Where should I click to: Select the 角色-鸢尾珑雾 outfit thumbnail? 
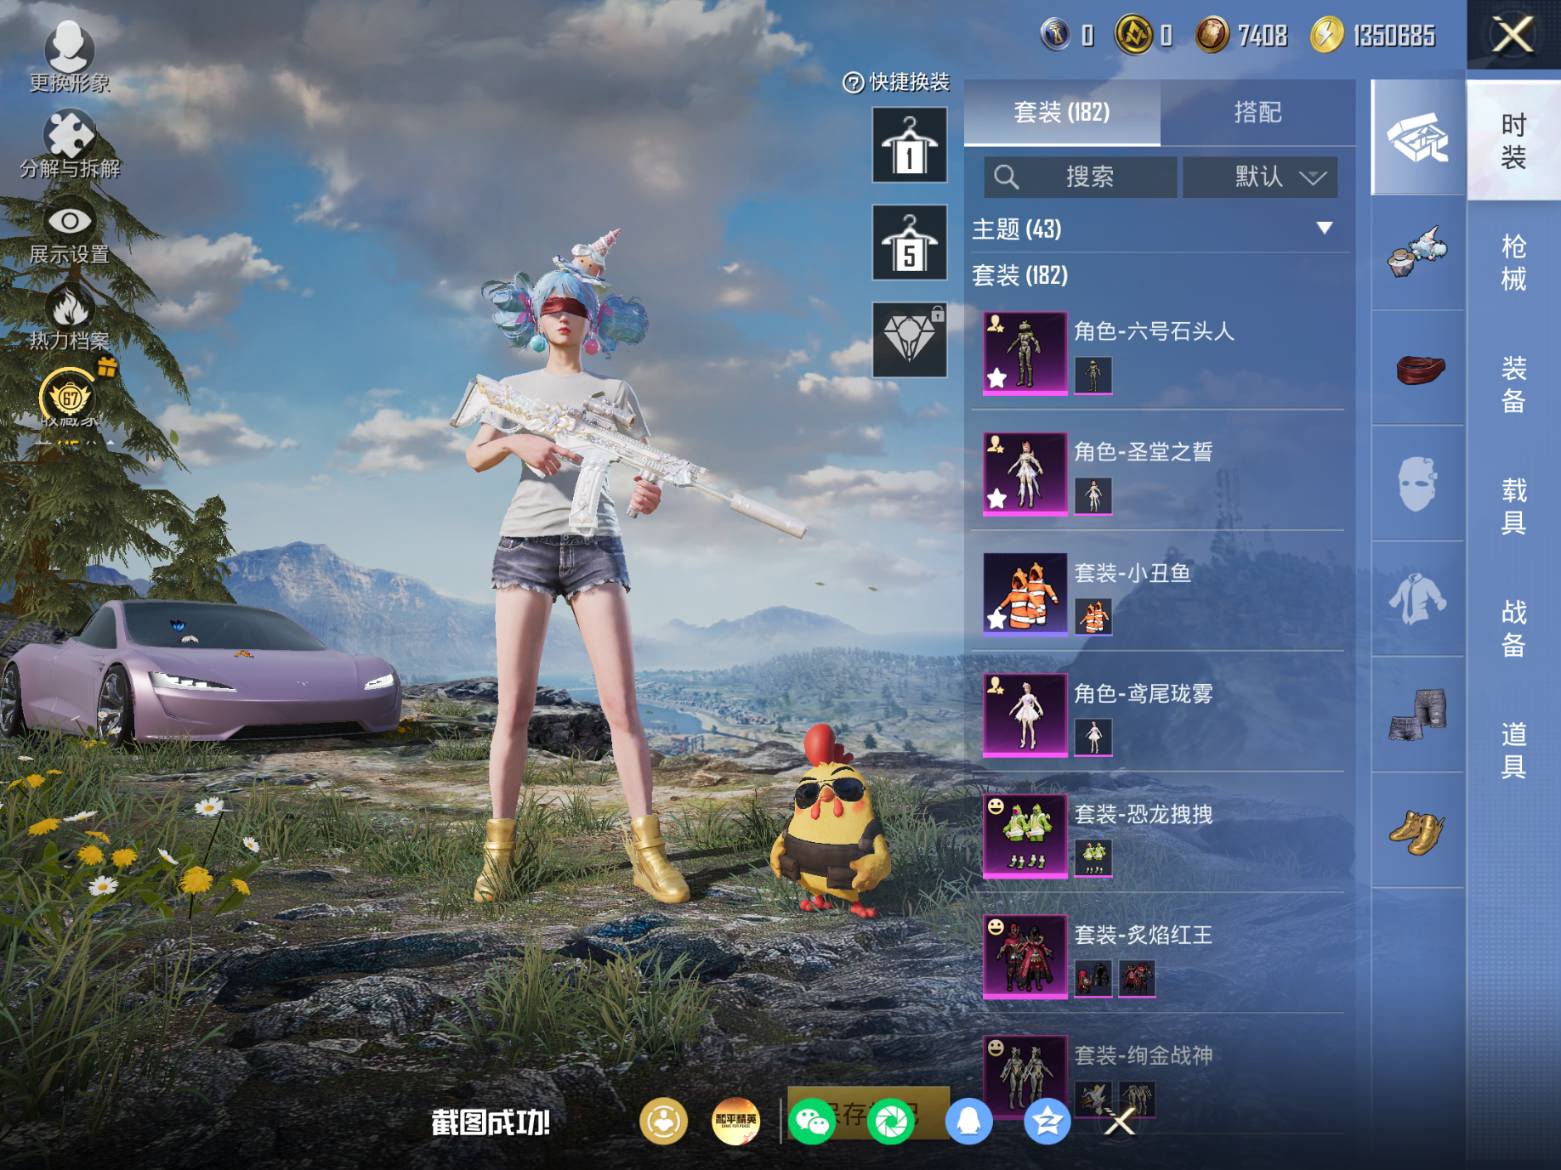click(1025, 715)
